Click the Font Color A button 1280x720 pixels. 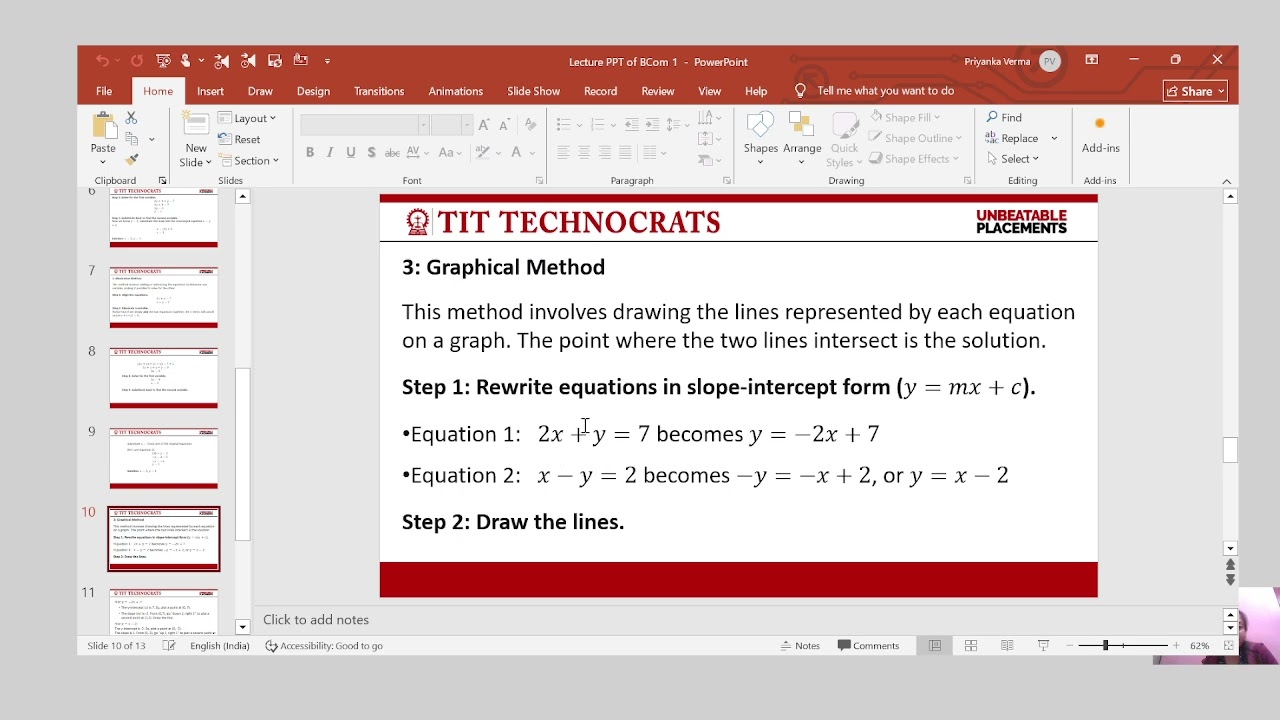[x=516, y=152]
